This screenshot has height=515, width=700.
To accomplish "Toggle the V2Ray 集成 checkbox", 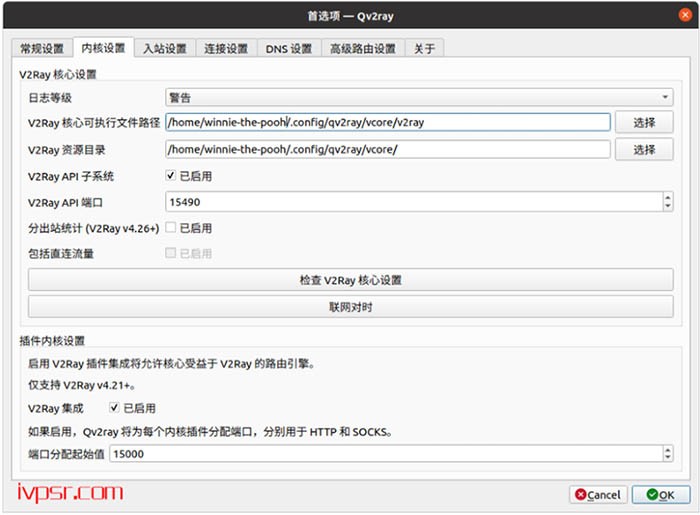I will (114, 407).
